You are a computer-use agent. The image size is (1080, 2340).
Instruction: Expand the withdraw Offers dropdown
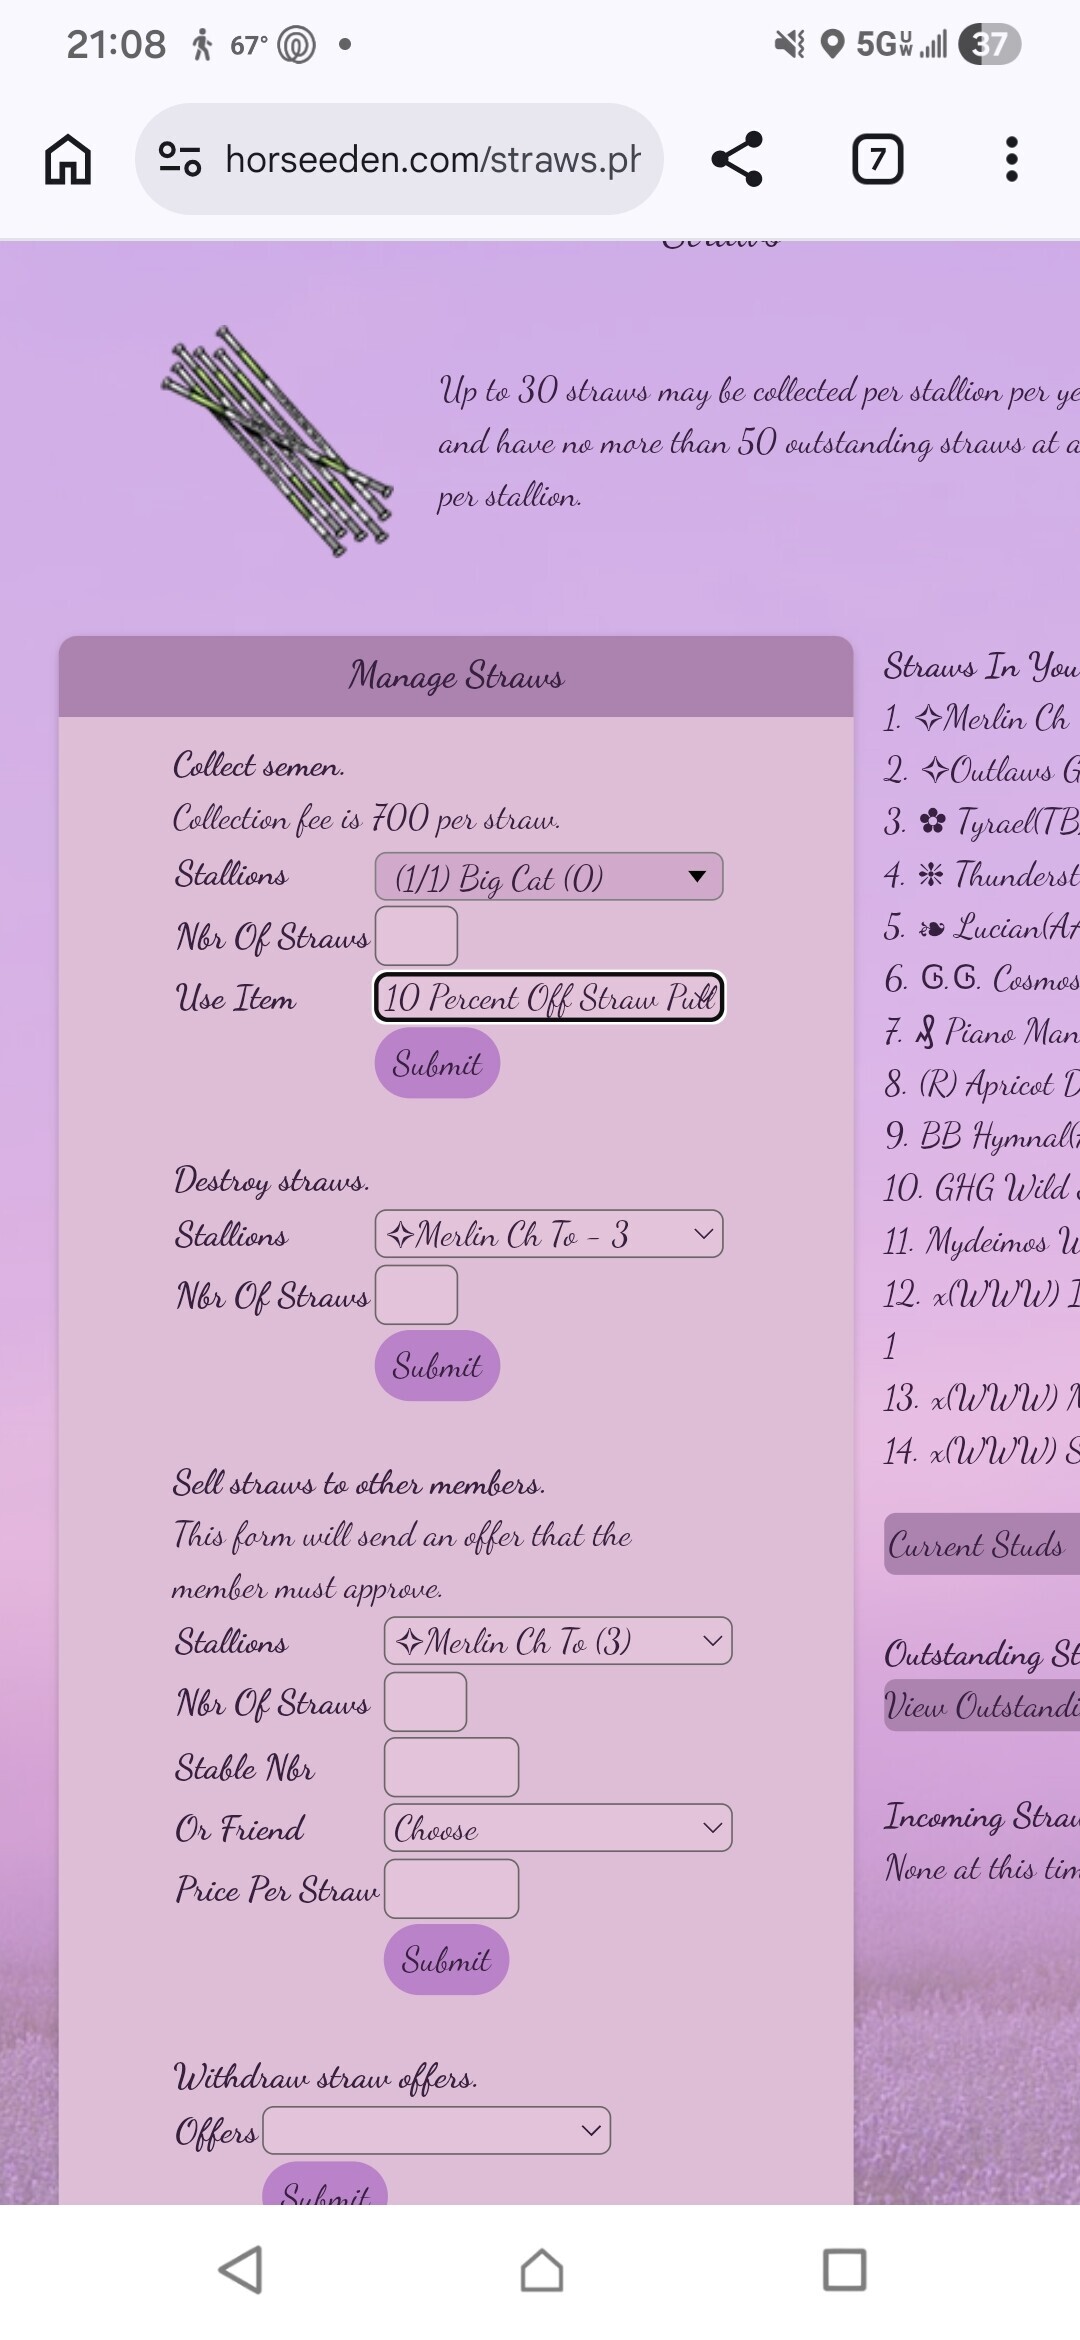436,2130
